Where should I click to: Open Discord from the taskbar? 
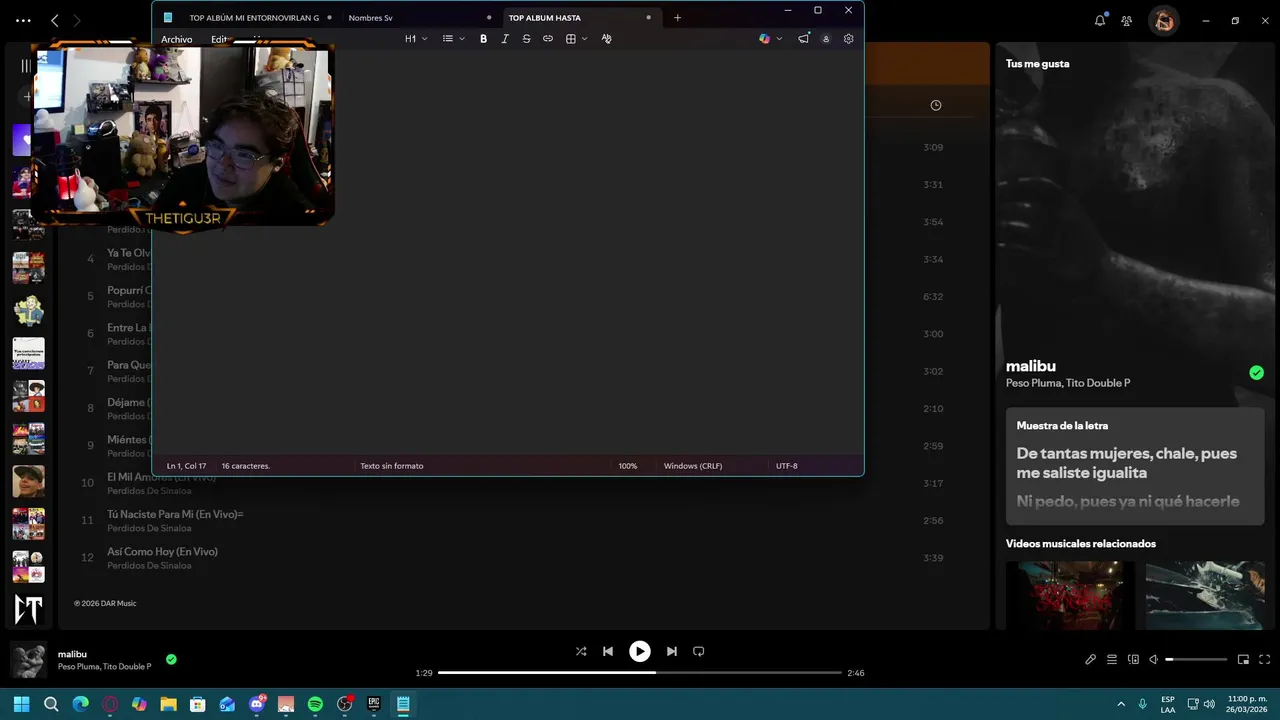[x=257, y=704]
